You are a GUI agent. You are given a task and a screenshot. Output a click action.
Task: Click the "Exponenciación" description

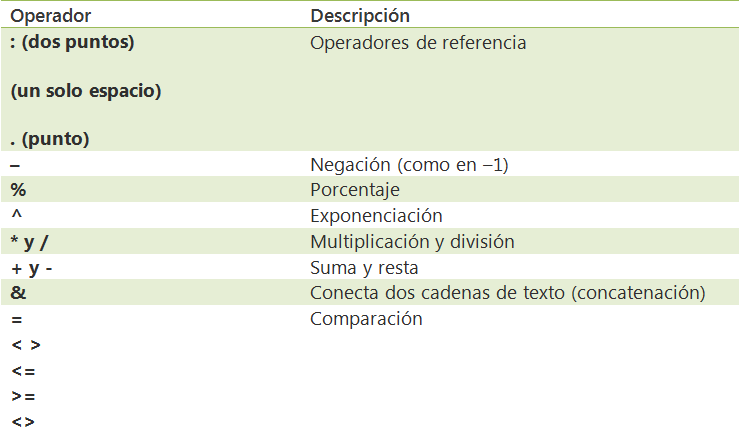[376, 216]
